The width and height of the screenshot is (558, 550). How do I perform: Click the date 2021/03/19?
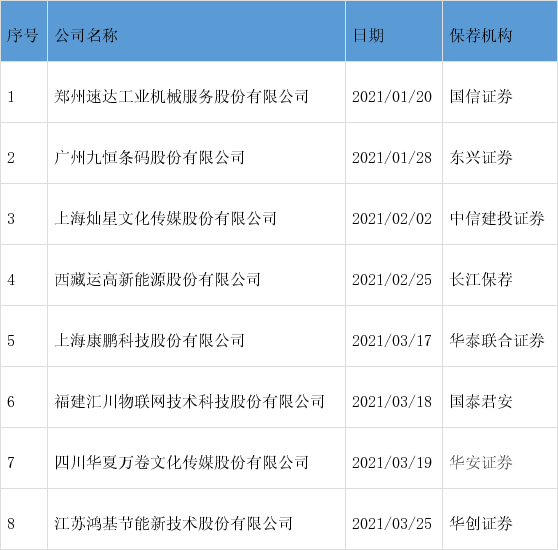pos(392,463)
